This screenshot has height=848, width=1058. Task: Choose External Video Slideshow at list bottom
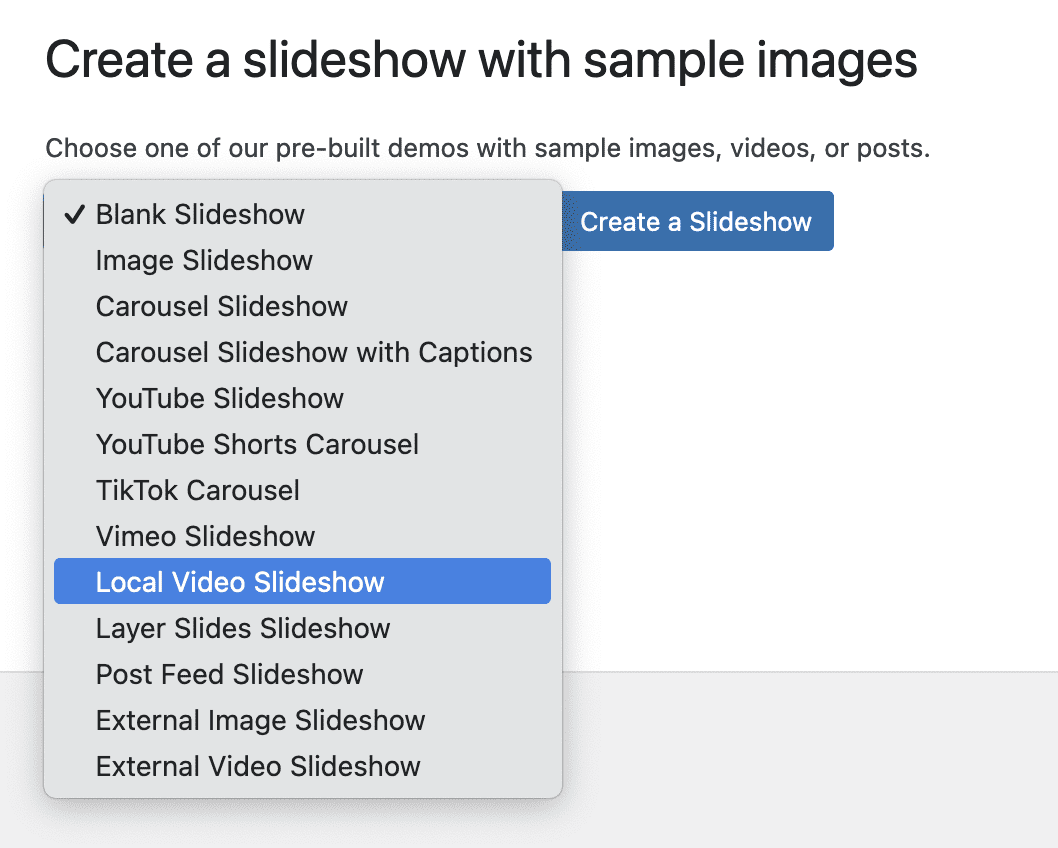258,767
